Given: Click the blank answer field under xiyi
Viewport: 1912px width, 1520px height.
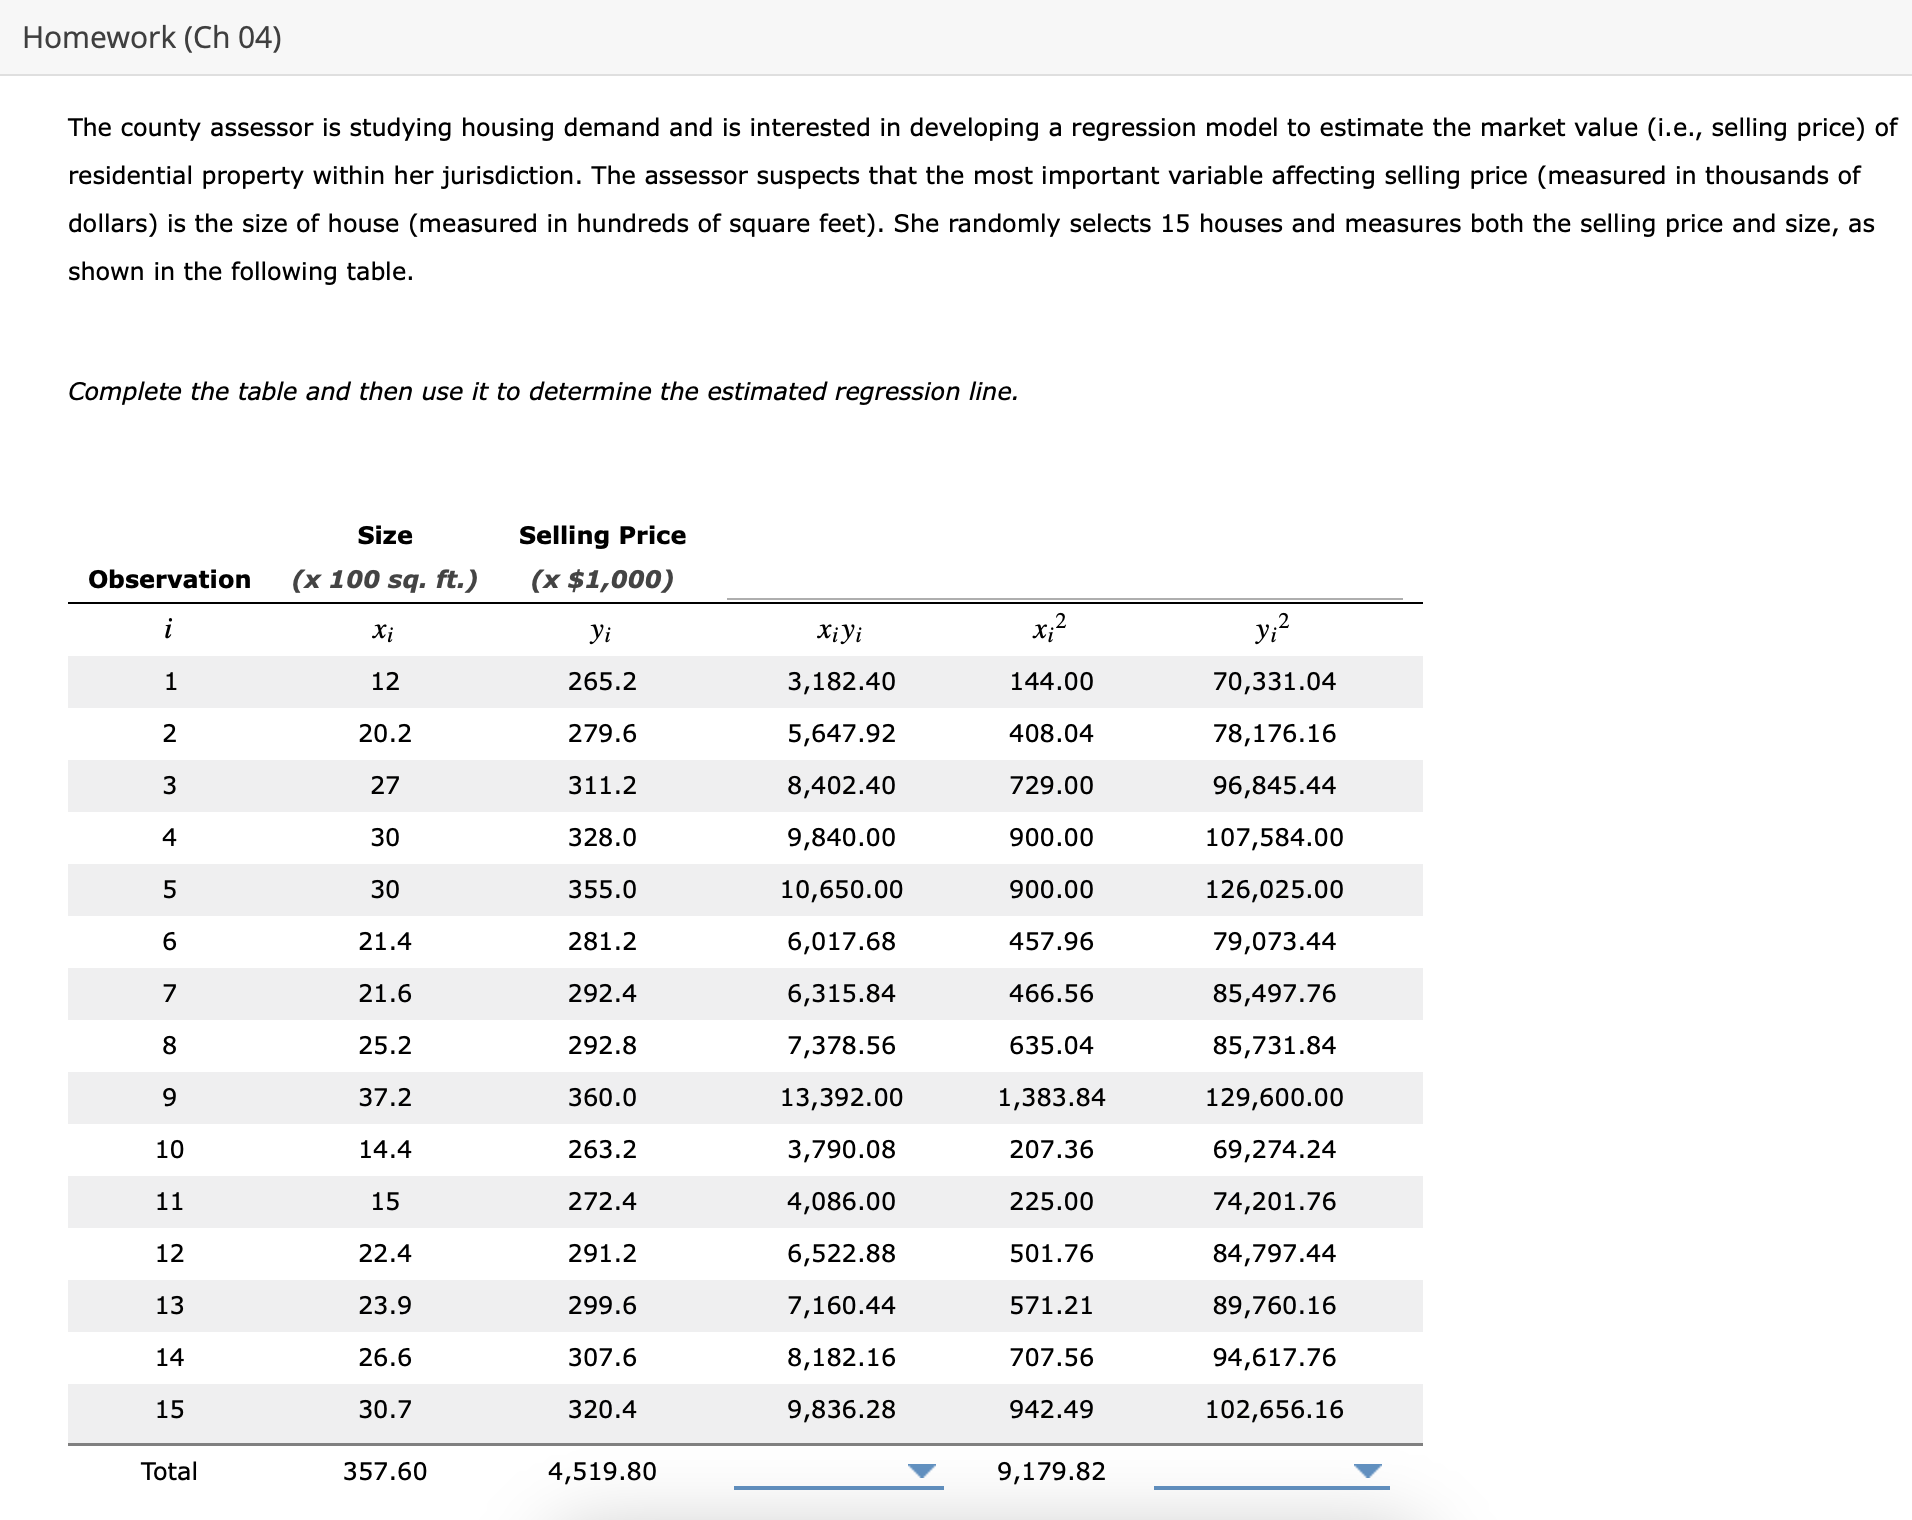Looking at the screenshot, I should (840, 1476).
